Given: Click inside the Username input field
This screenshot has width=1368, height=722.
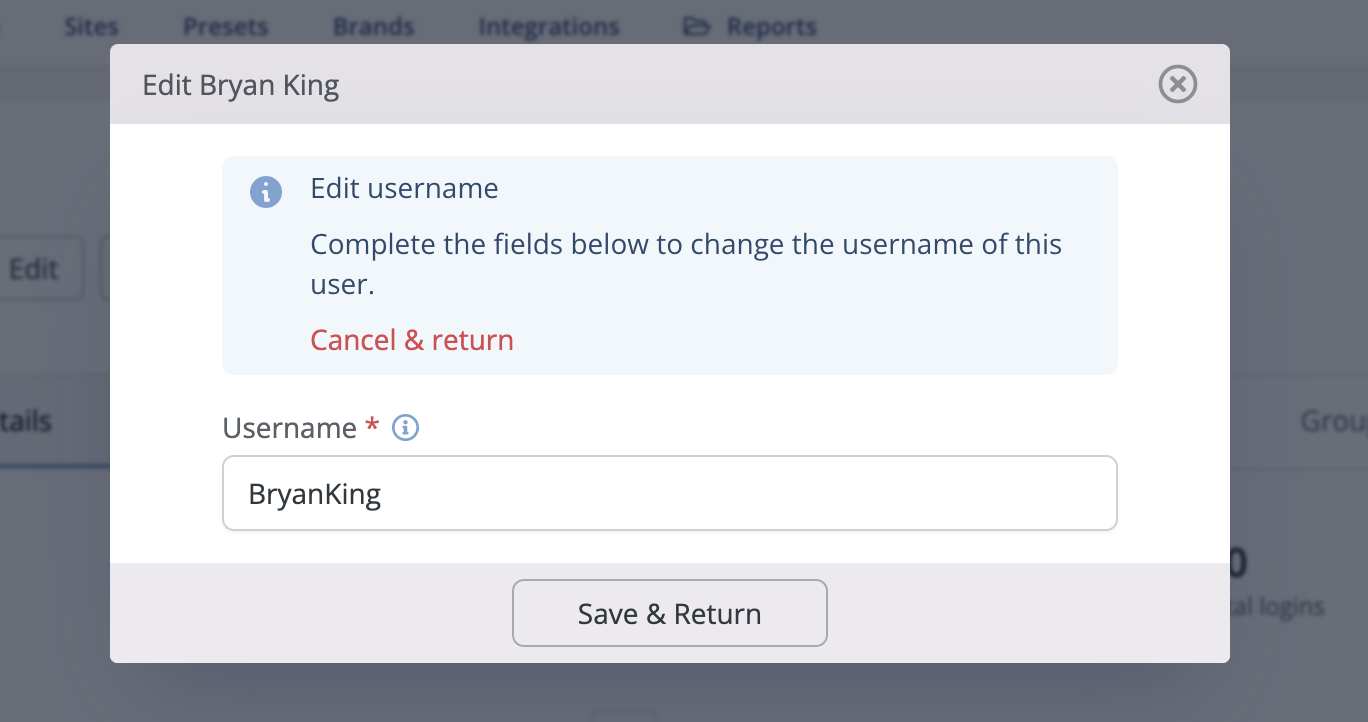Looking at the screenshot, I should (669, 492).
